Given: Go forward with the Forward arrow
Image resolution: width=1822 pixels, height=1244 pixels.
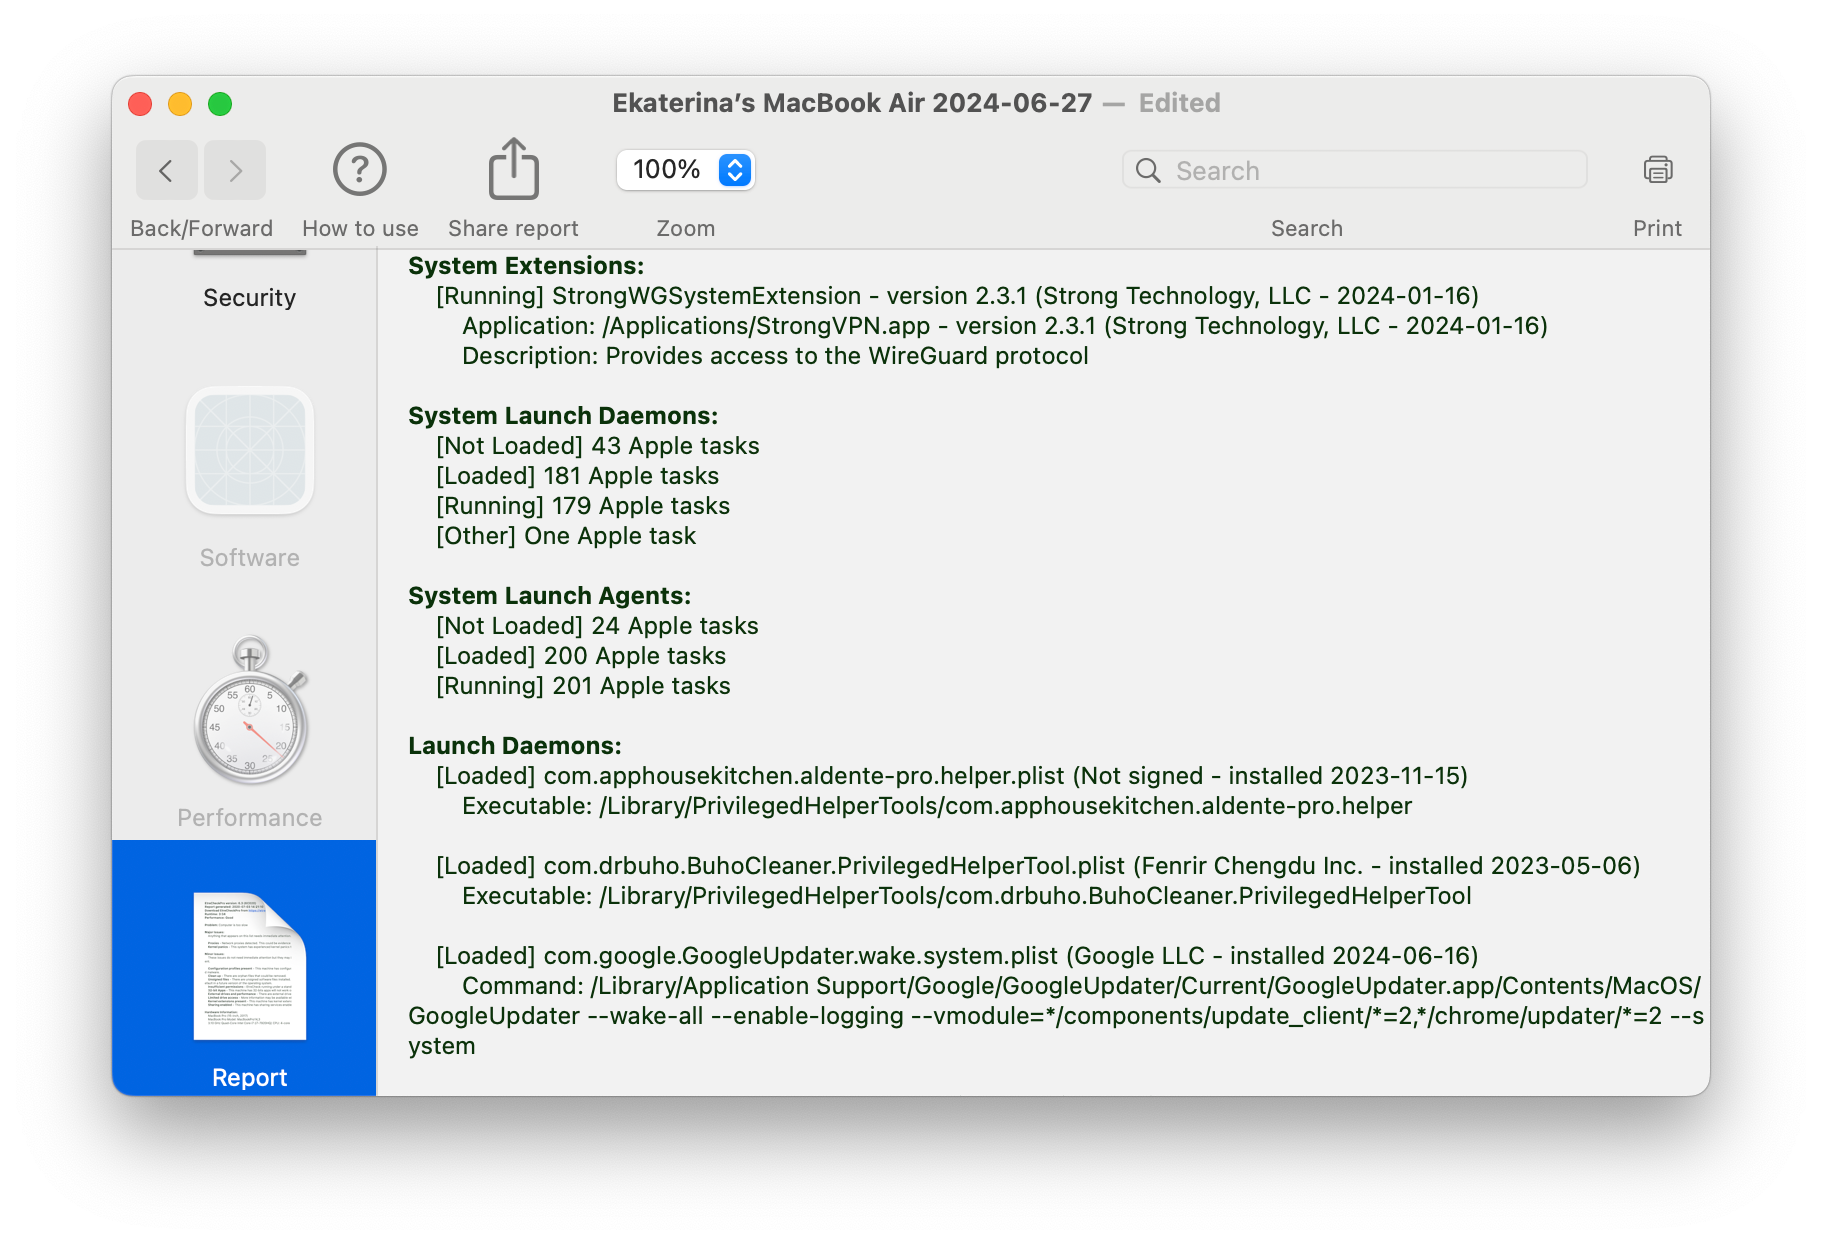Looking at the screenshot, I should [235, 170].
